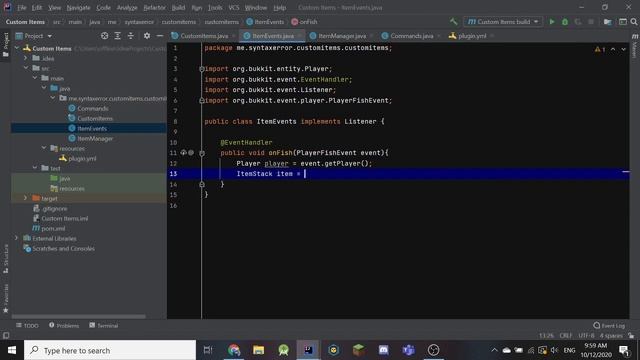Viewport: 640px width, 360px height.
Task: Open OBS Studio from taskbar
Action: pyautogui.click(x=433, y=350)
